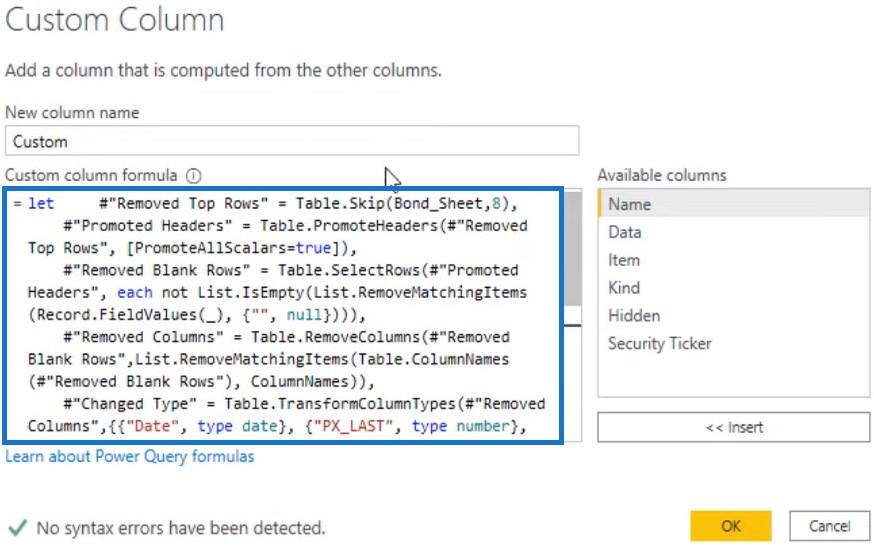Click PromoteAllScalars=true in formula
874x547 pixels.
pyautogui.click(x=234, y=248)
